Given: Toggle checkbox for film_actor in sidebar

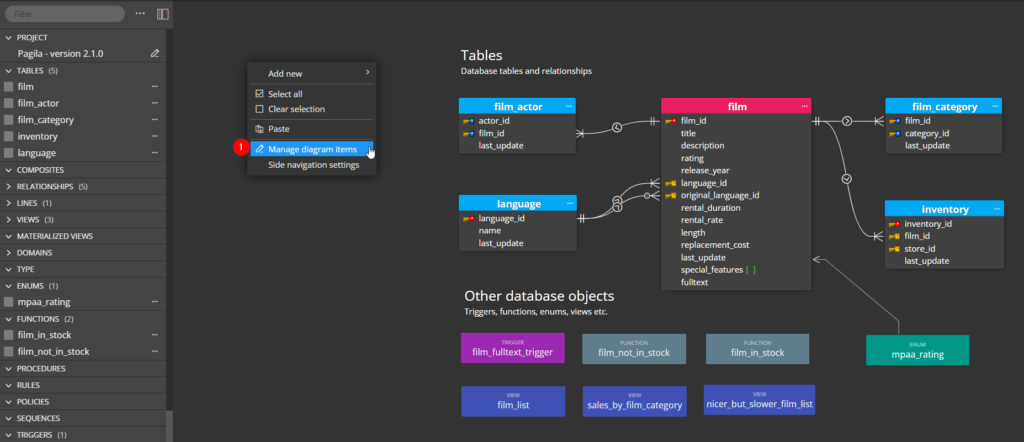Looking at the screenshot, I should coord(8,103).
